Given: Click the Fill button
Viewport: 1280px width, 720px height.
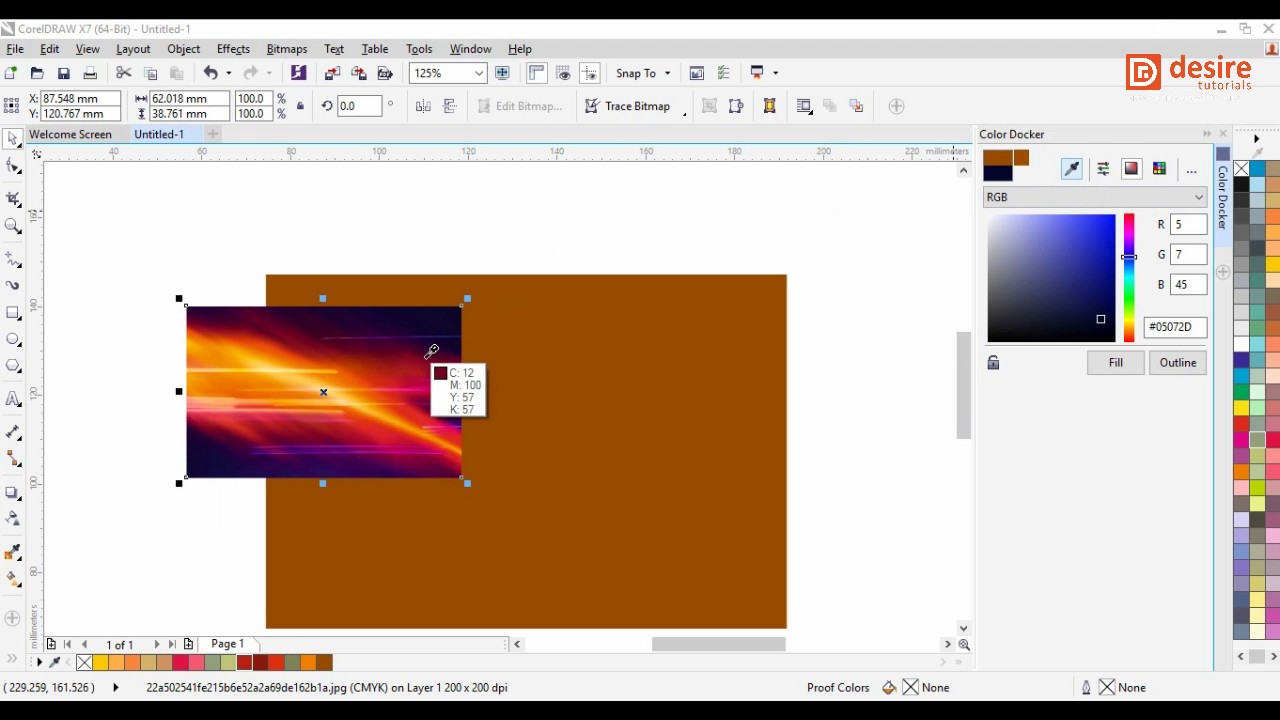Looking at the screenshot, I should tap(1116, 363).
